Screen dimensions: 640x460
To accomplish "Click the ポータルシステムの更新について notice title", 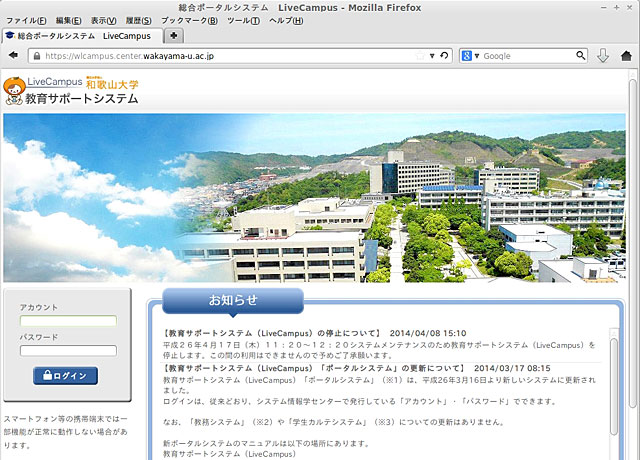I will click(313, 368).
